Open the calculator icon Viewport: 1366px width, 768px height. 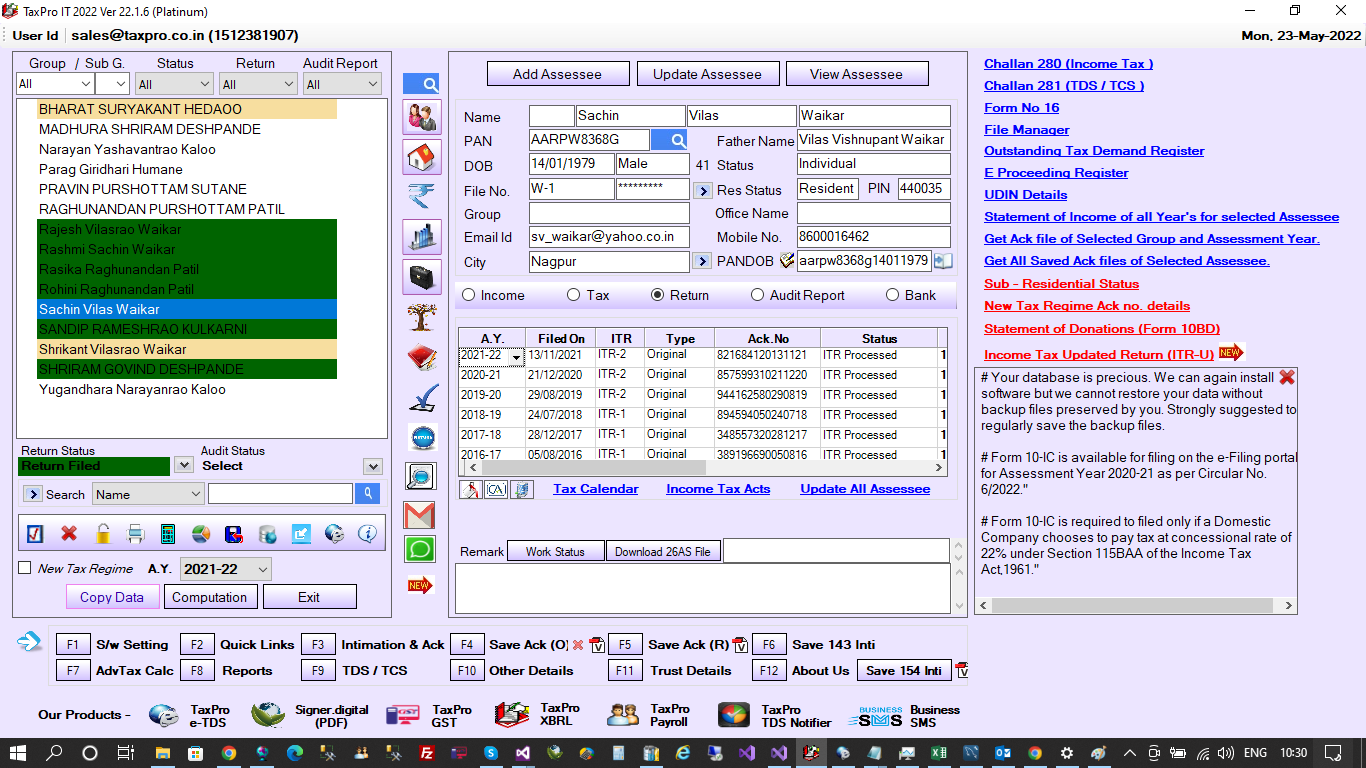[x=168, y=534]
